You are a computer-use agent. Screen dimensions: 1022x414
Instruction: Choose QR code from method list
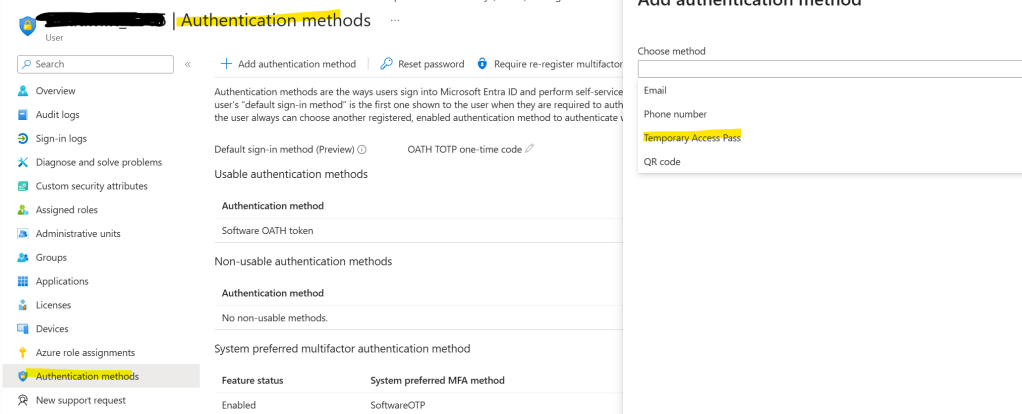tap(662, 162)
